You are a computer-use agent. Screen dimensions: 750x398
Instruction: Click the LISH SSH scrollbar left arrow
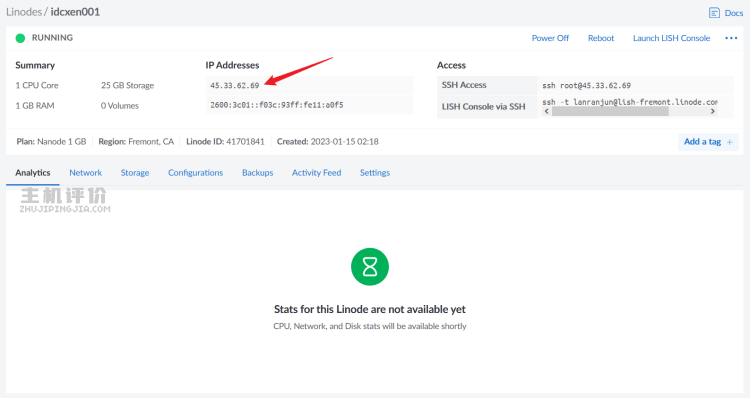(x=547, y=111)
